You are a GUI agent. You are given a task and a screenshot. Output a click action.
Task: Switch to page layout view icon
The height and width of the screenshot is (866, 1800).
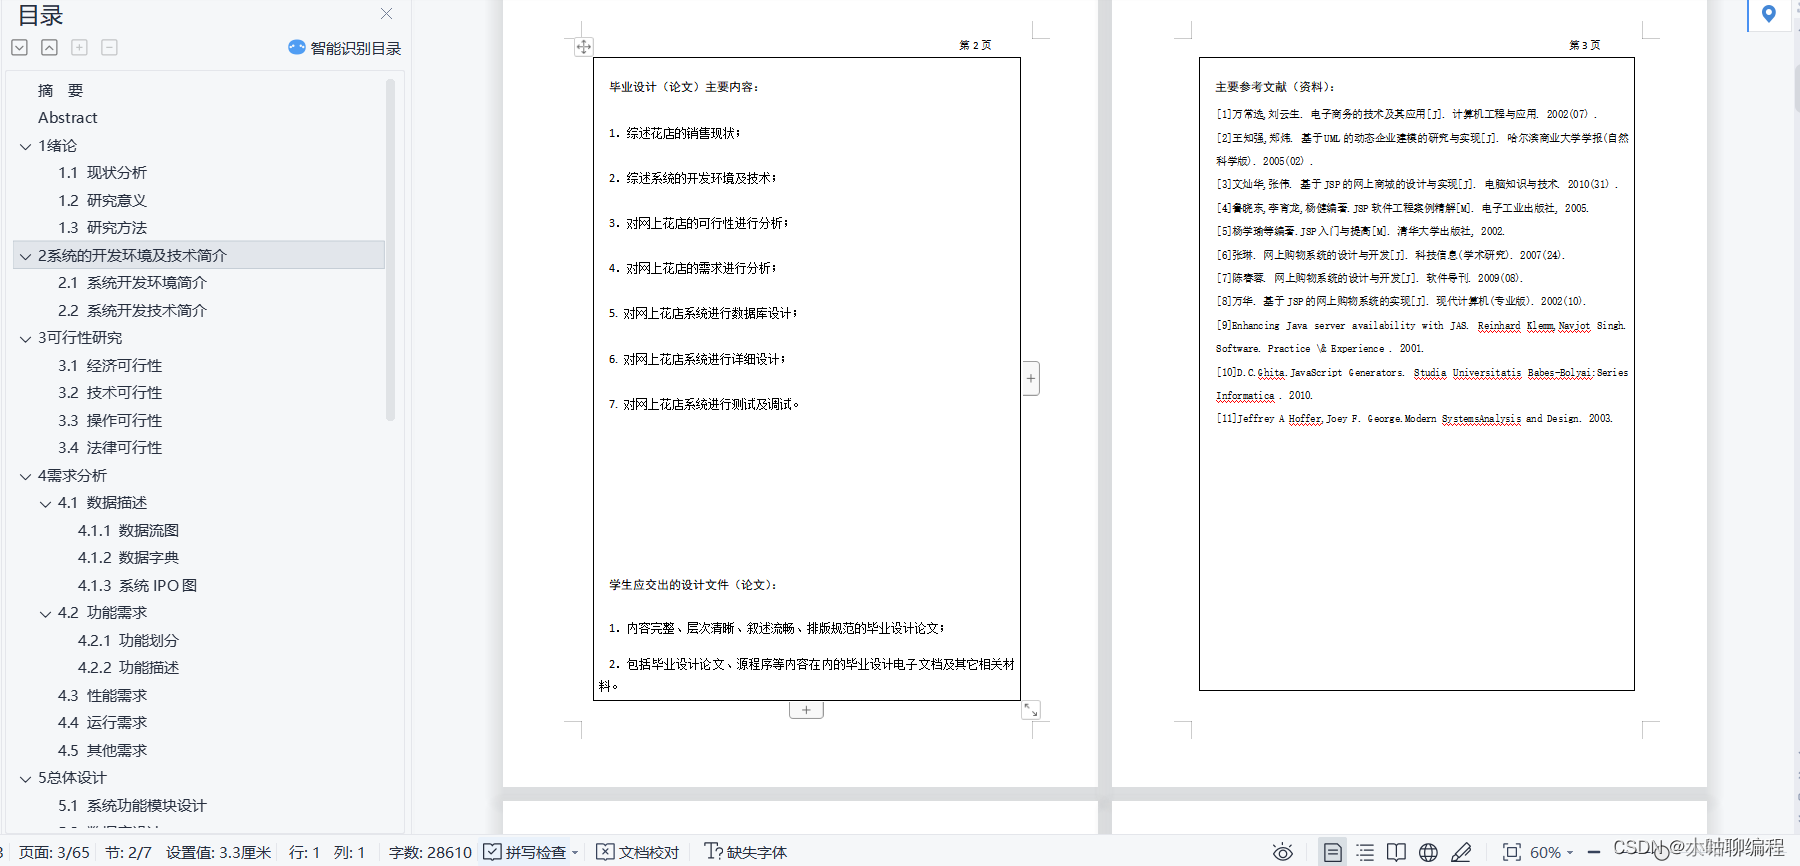[1333, 852]
